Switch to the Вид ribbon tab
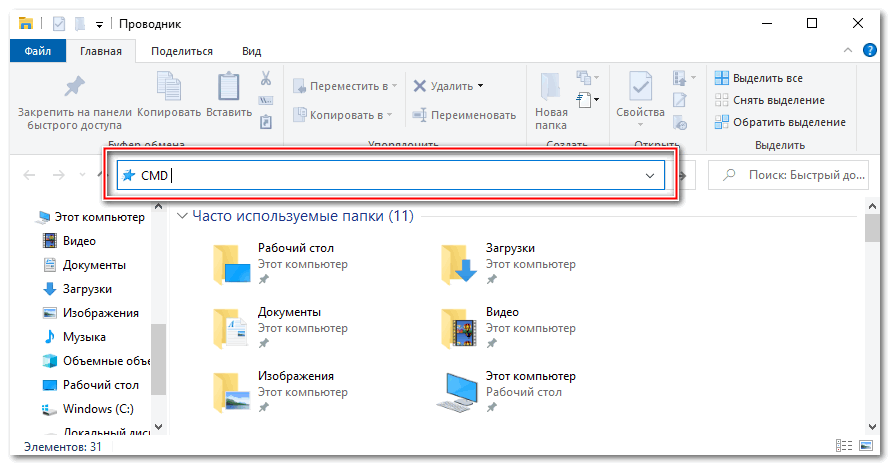Image resolution: width=891 pixels, height=466 pixels. [252, 51]
